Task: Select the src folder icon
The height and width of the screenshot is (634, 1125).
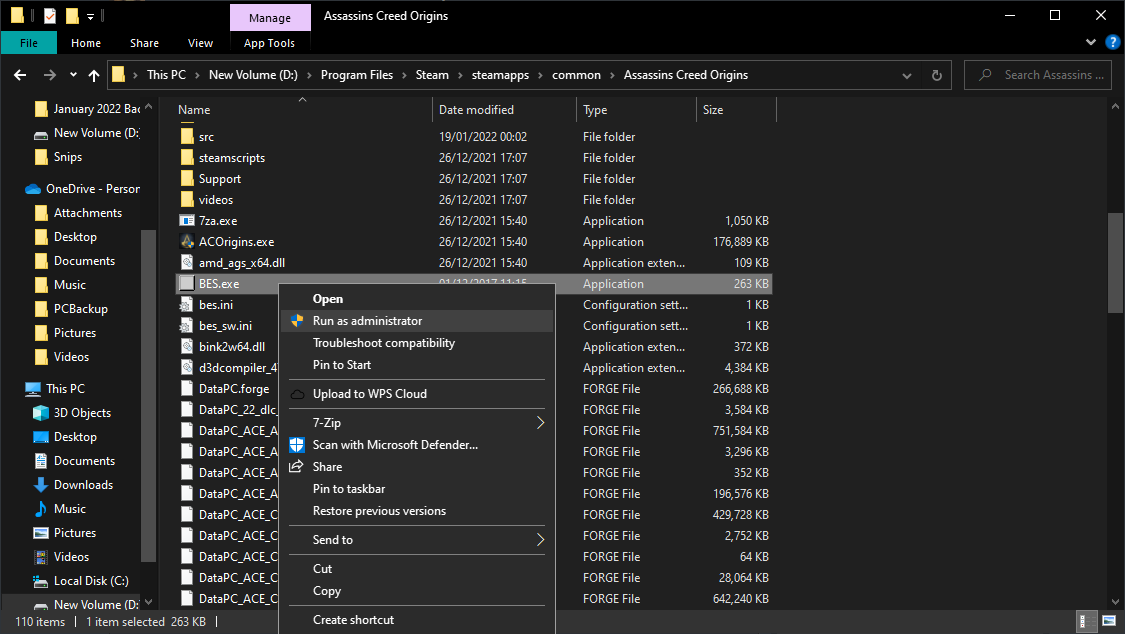Action: (x=187, y=136)
